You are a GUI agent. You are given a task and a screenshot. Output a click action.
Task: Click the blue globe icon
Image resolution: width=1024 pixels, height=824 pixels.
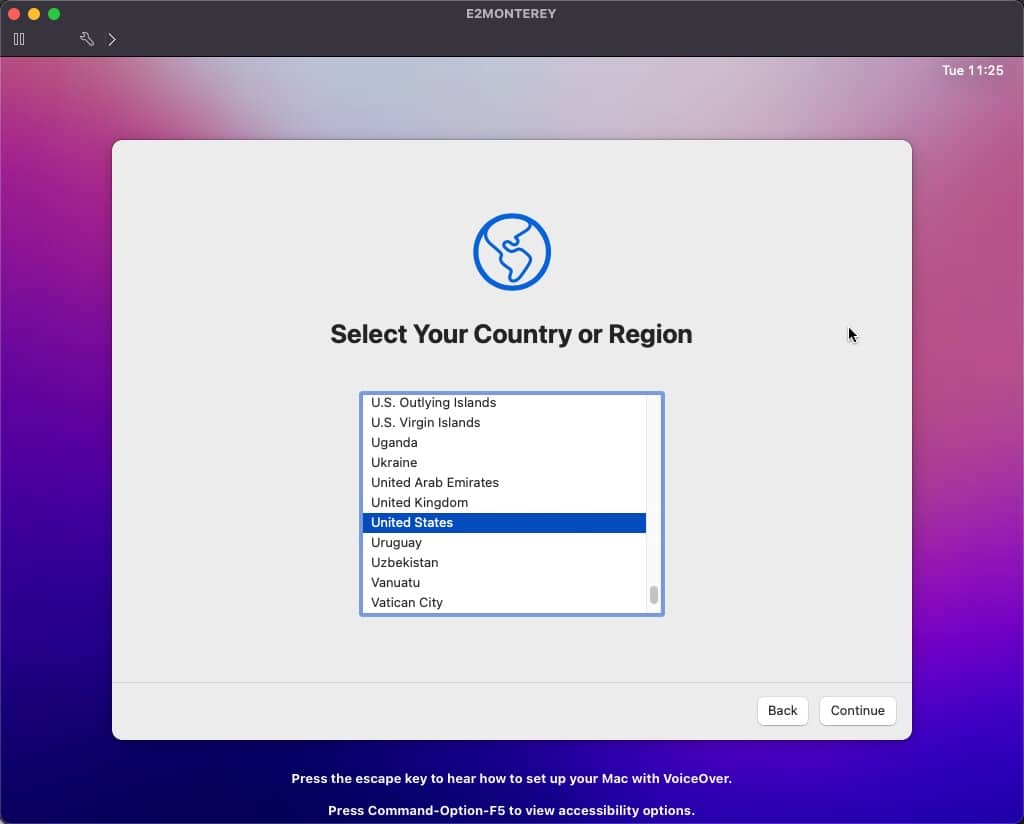(x=512, y=252)
